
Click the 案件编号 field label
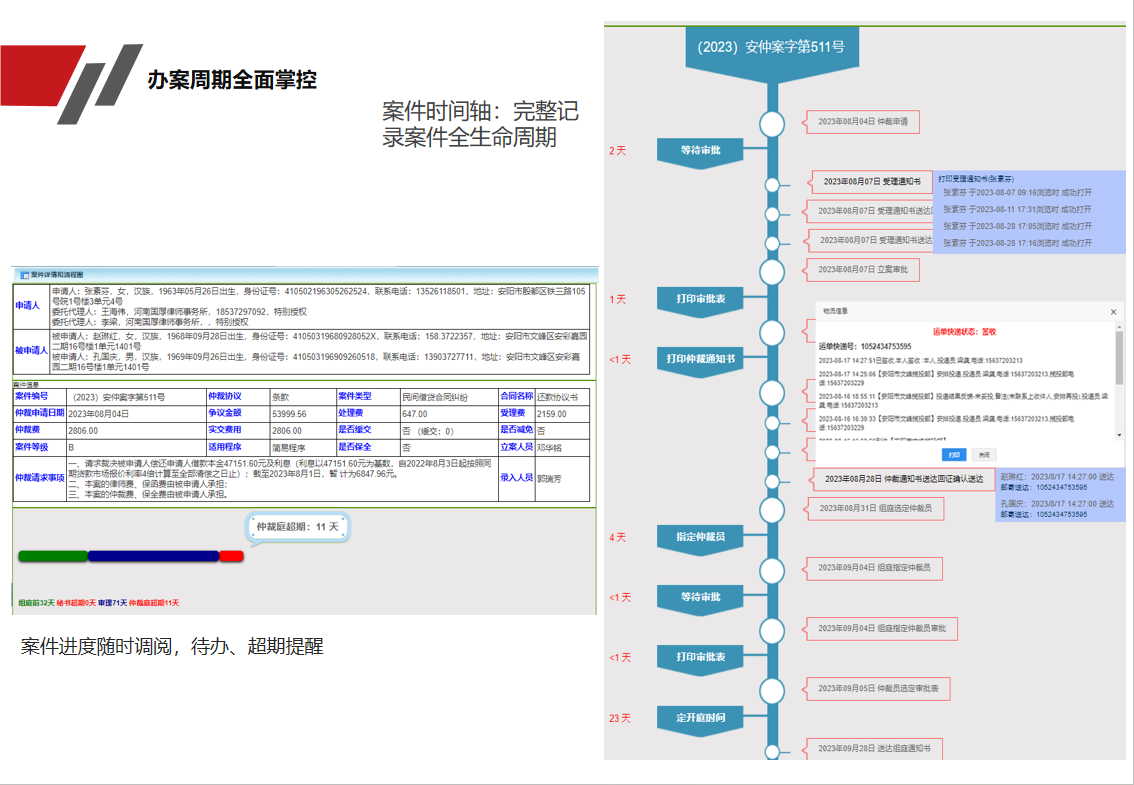pos(32,396)
